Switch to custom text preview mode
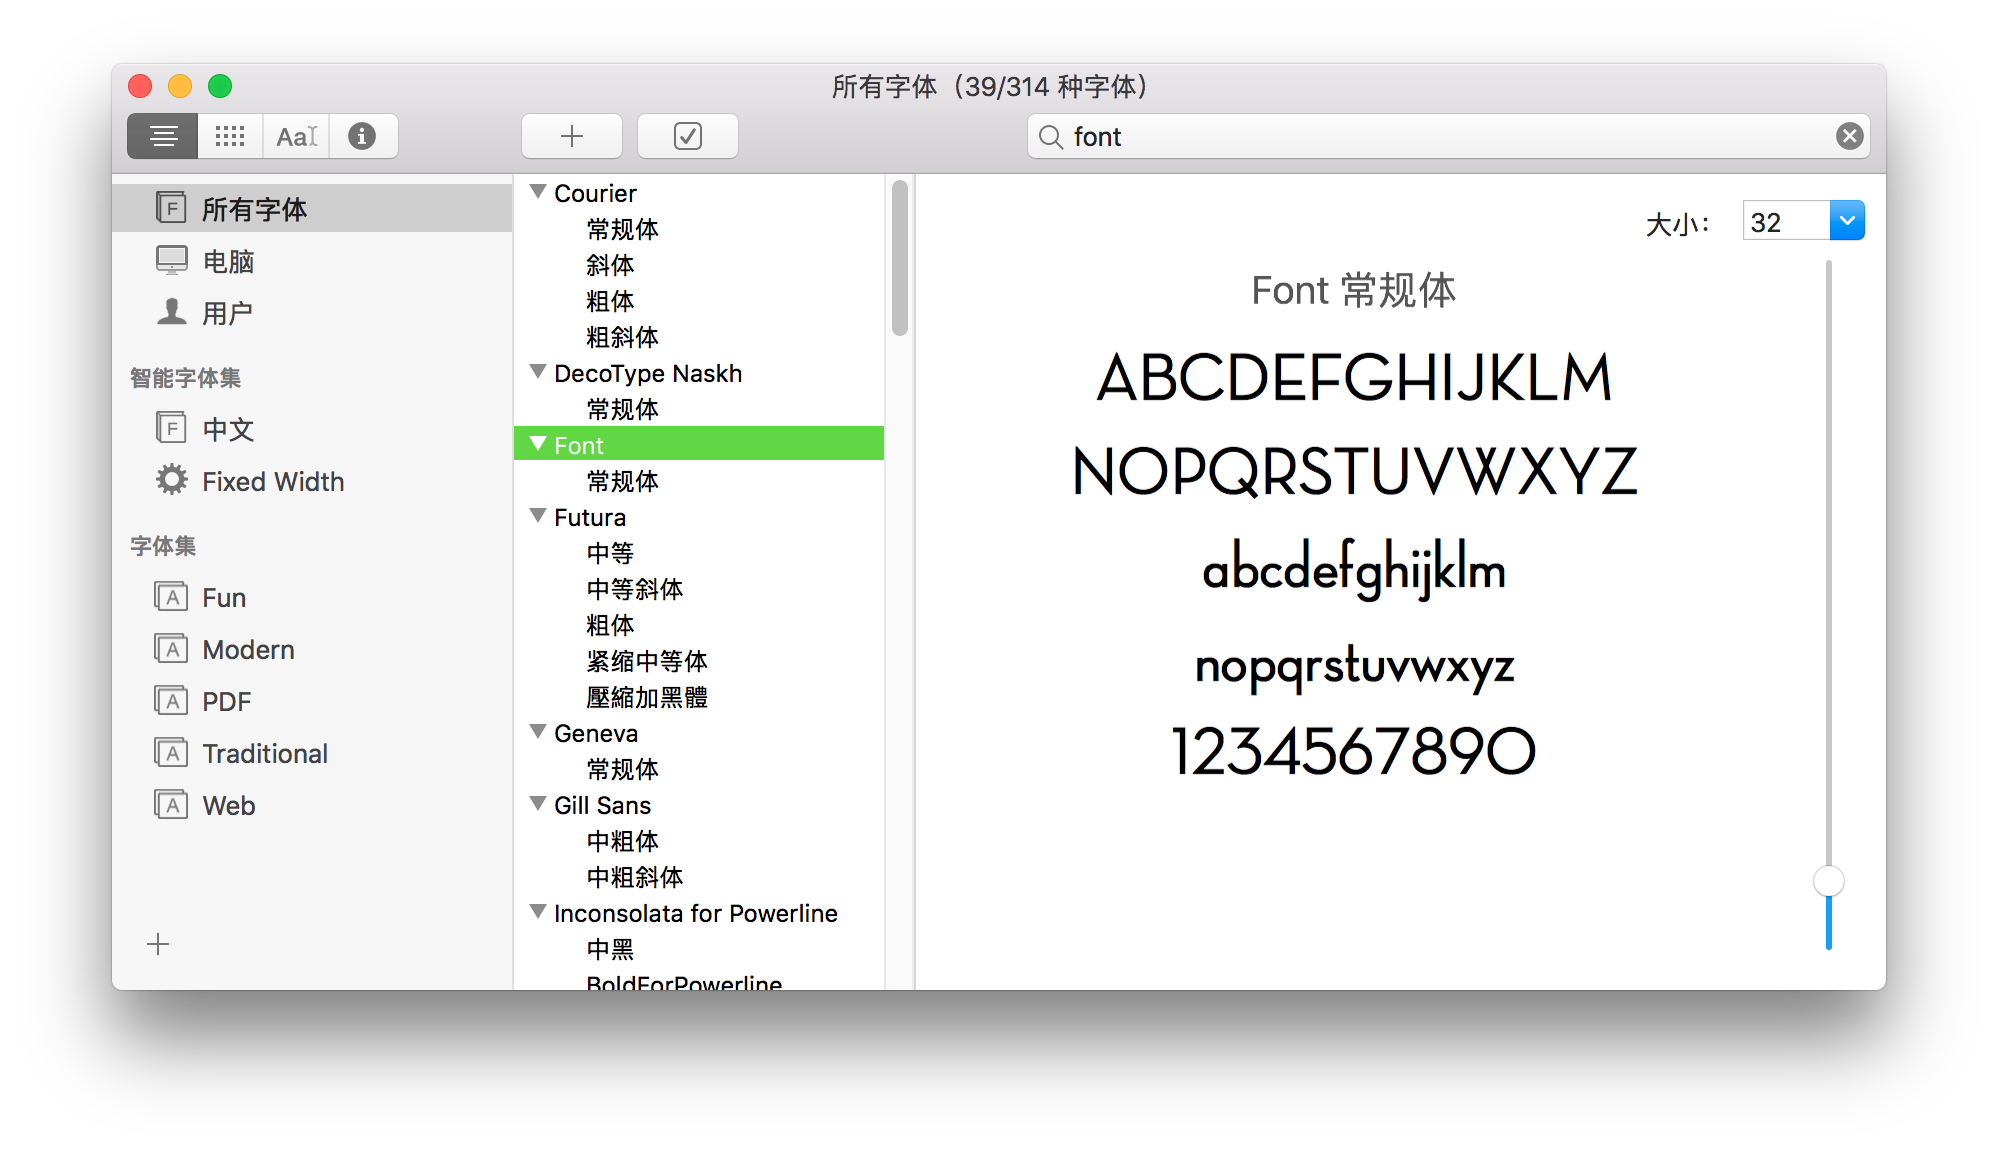 pos(297,136)
